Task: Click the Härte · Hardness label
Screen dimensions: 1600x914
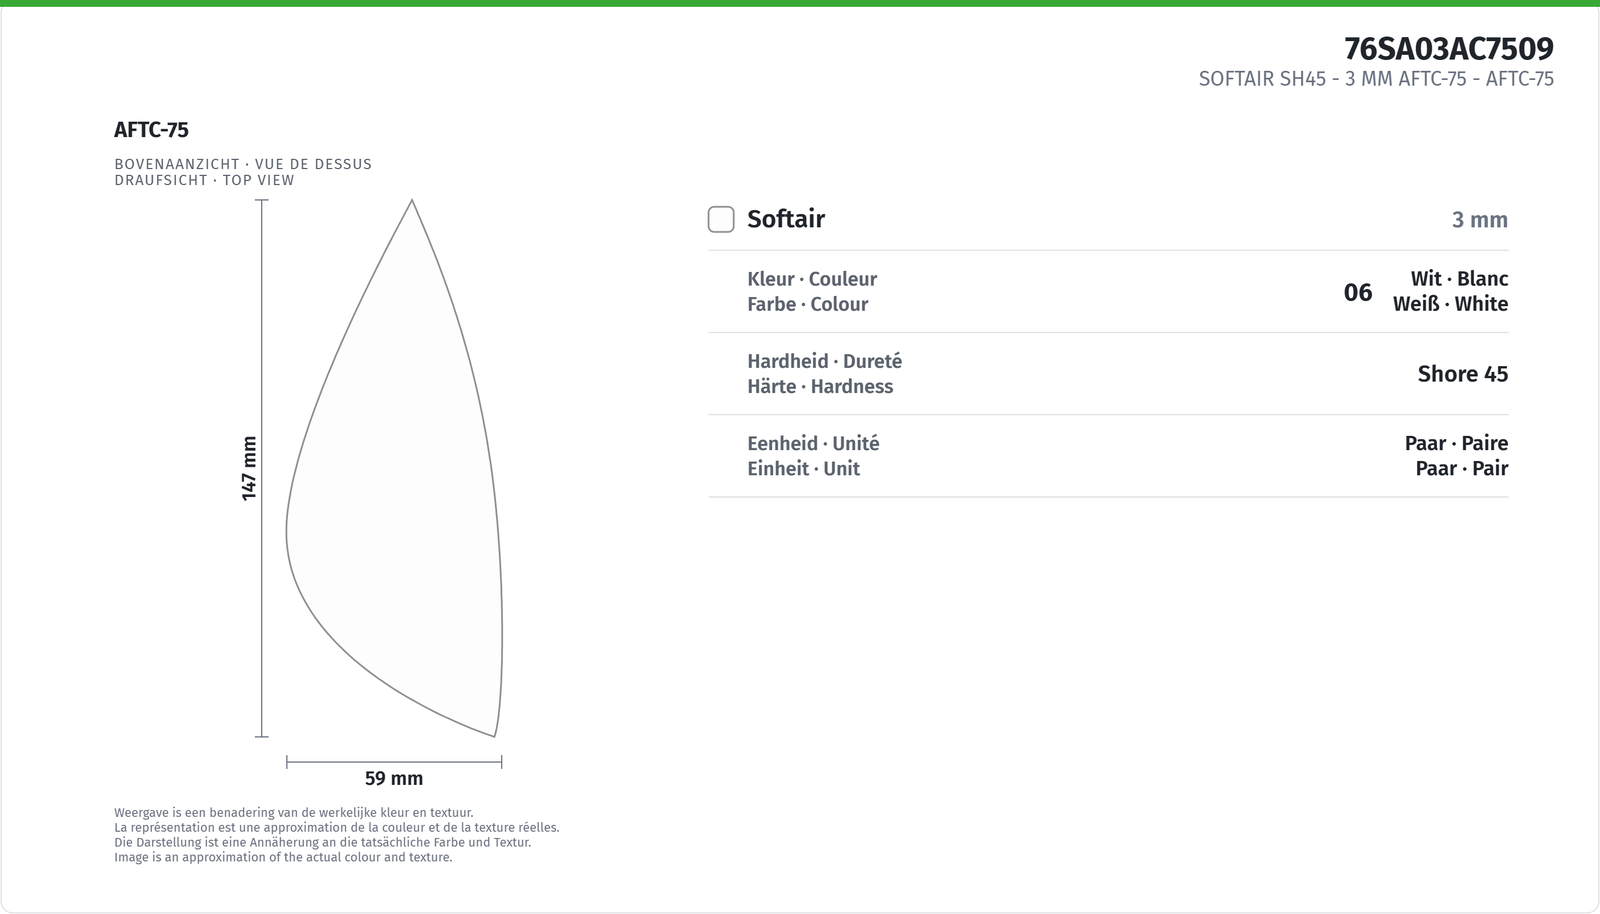Action: (x=820, y=386)
